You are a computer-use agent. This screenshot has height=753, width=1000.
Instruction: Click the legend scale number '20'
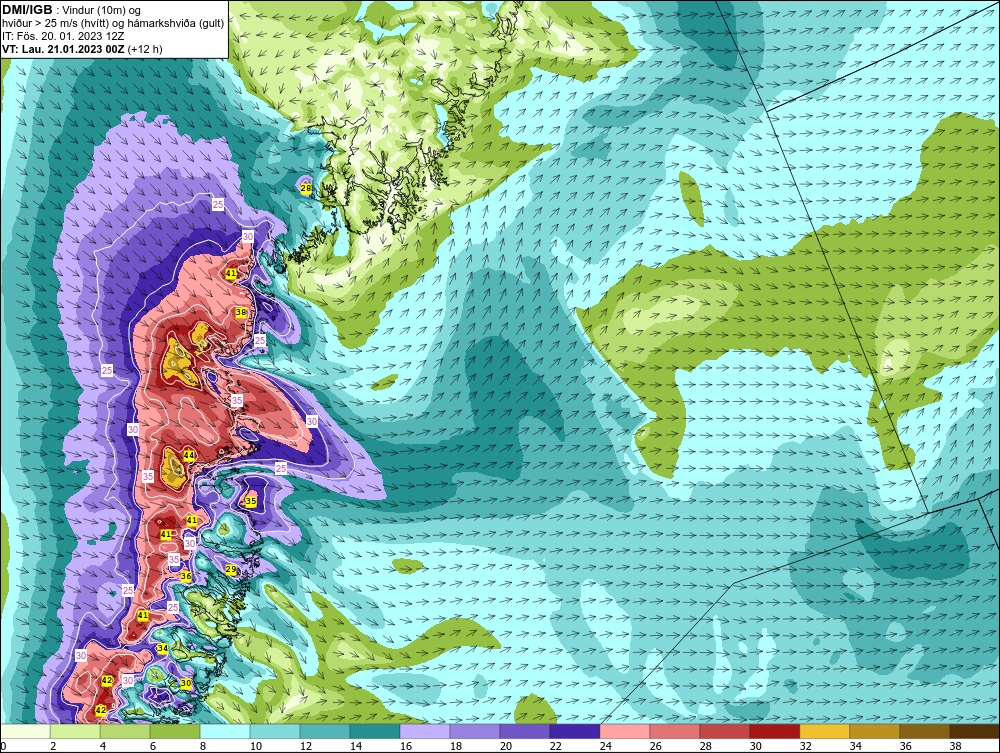pos(504,747)
